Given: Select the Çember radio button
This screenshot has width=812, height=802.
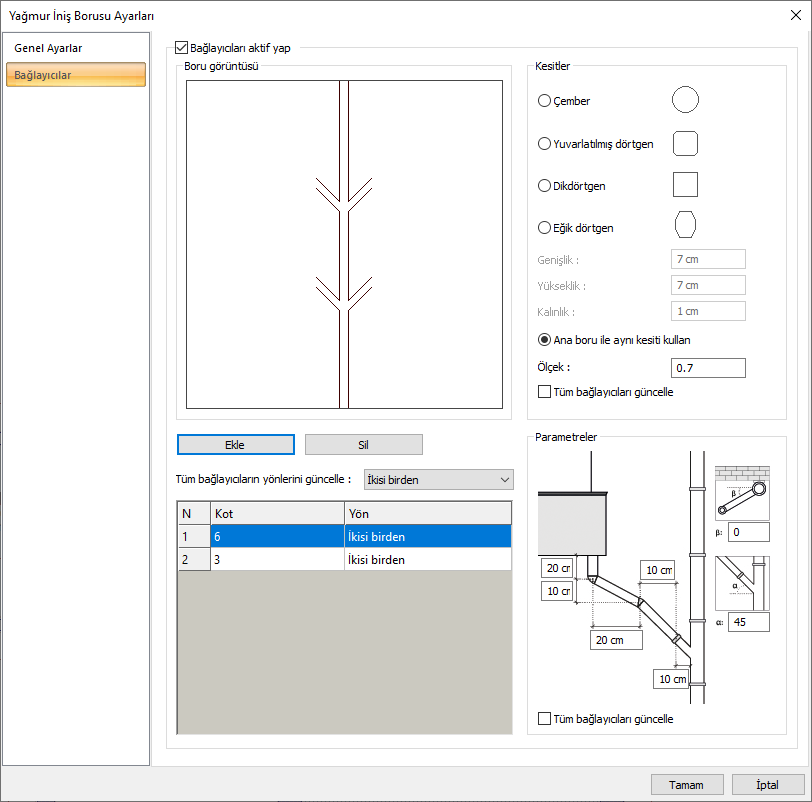Looking at the screenshot, I should pos(545,101).
